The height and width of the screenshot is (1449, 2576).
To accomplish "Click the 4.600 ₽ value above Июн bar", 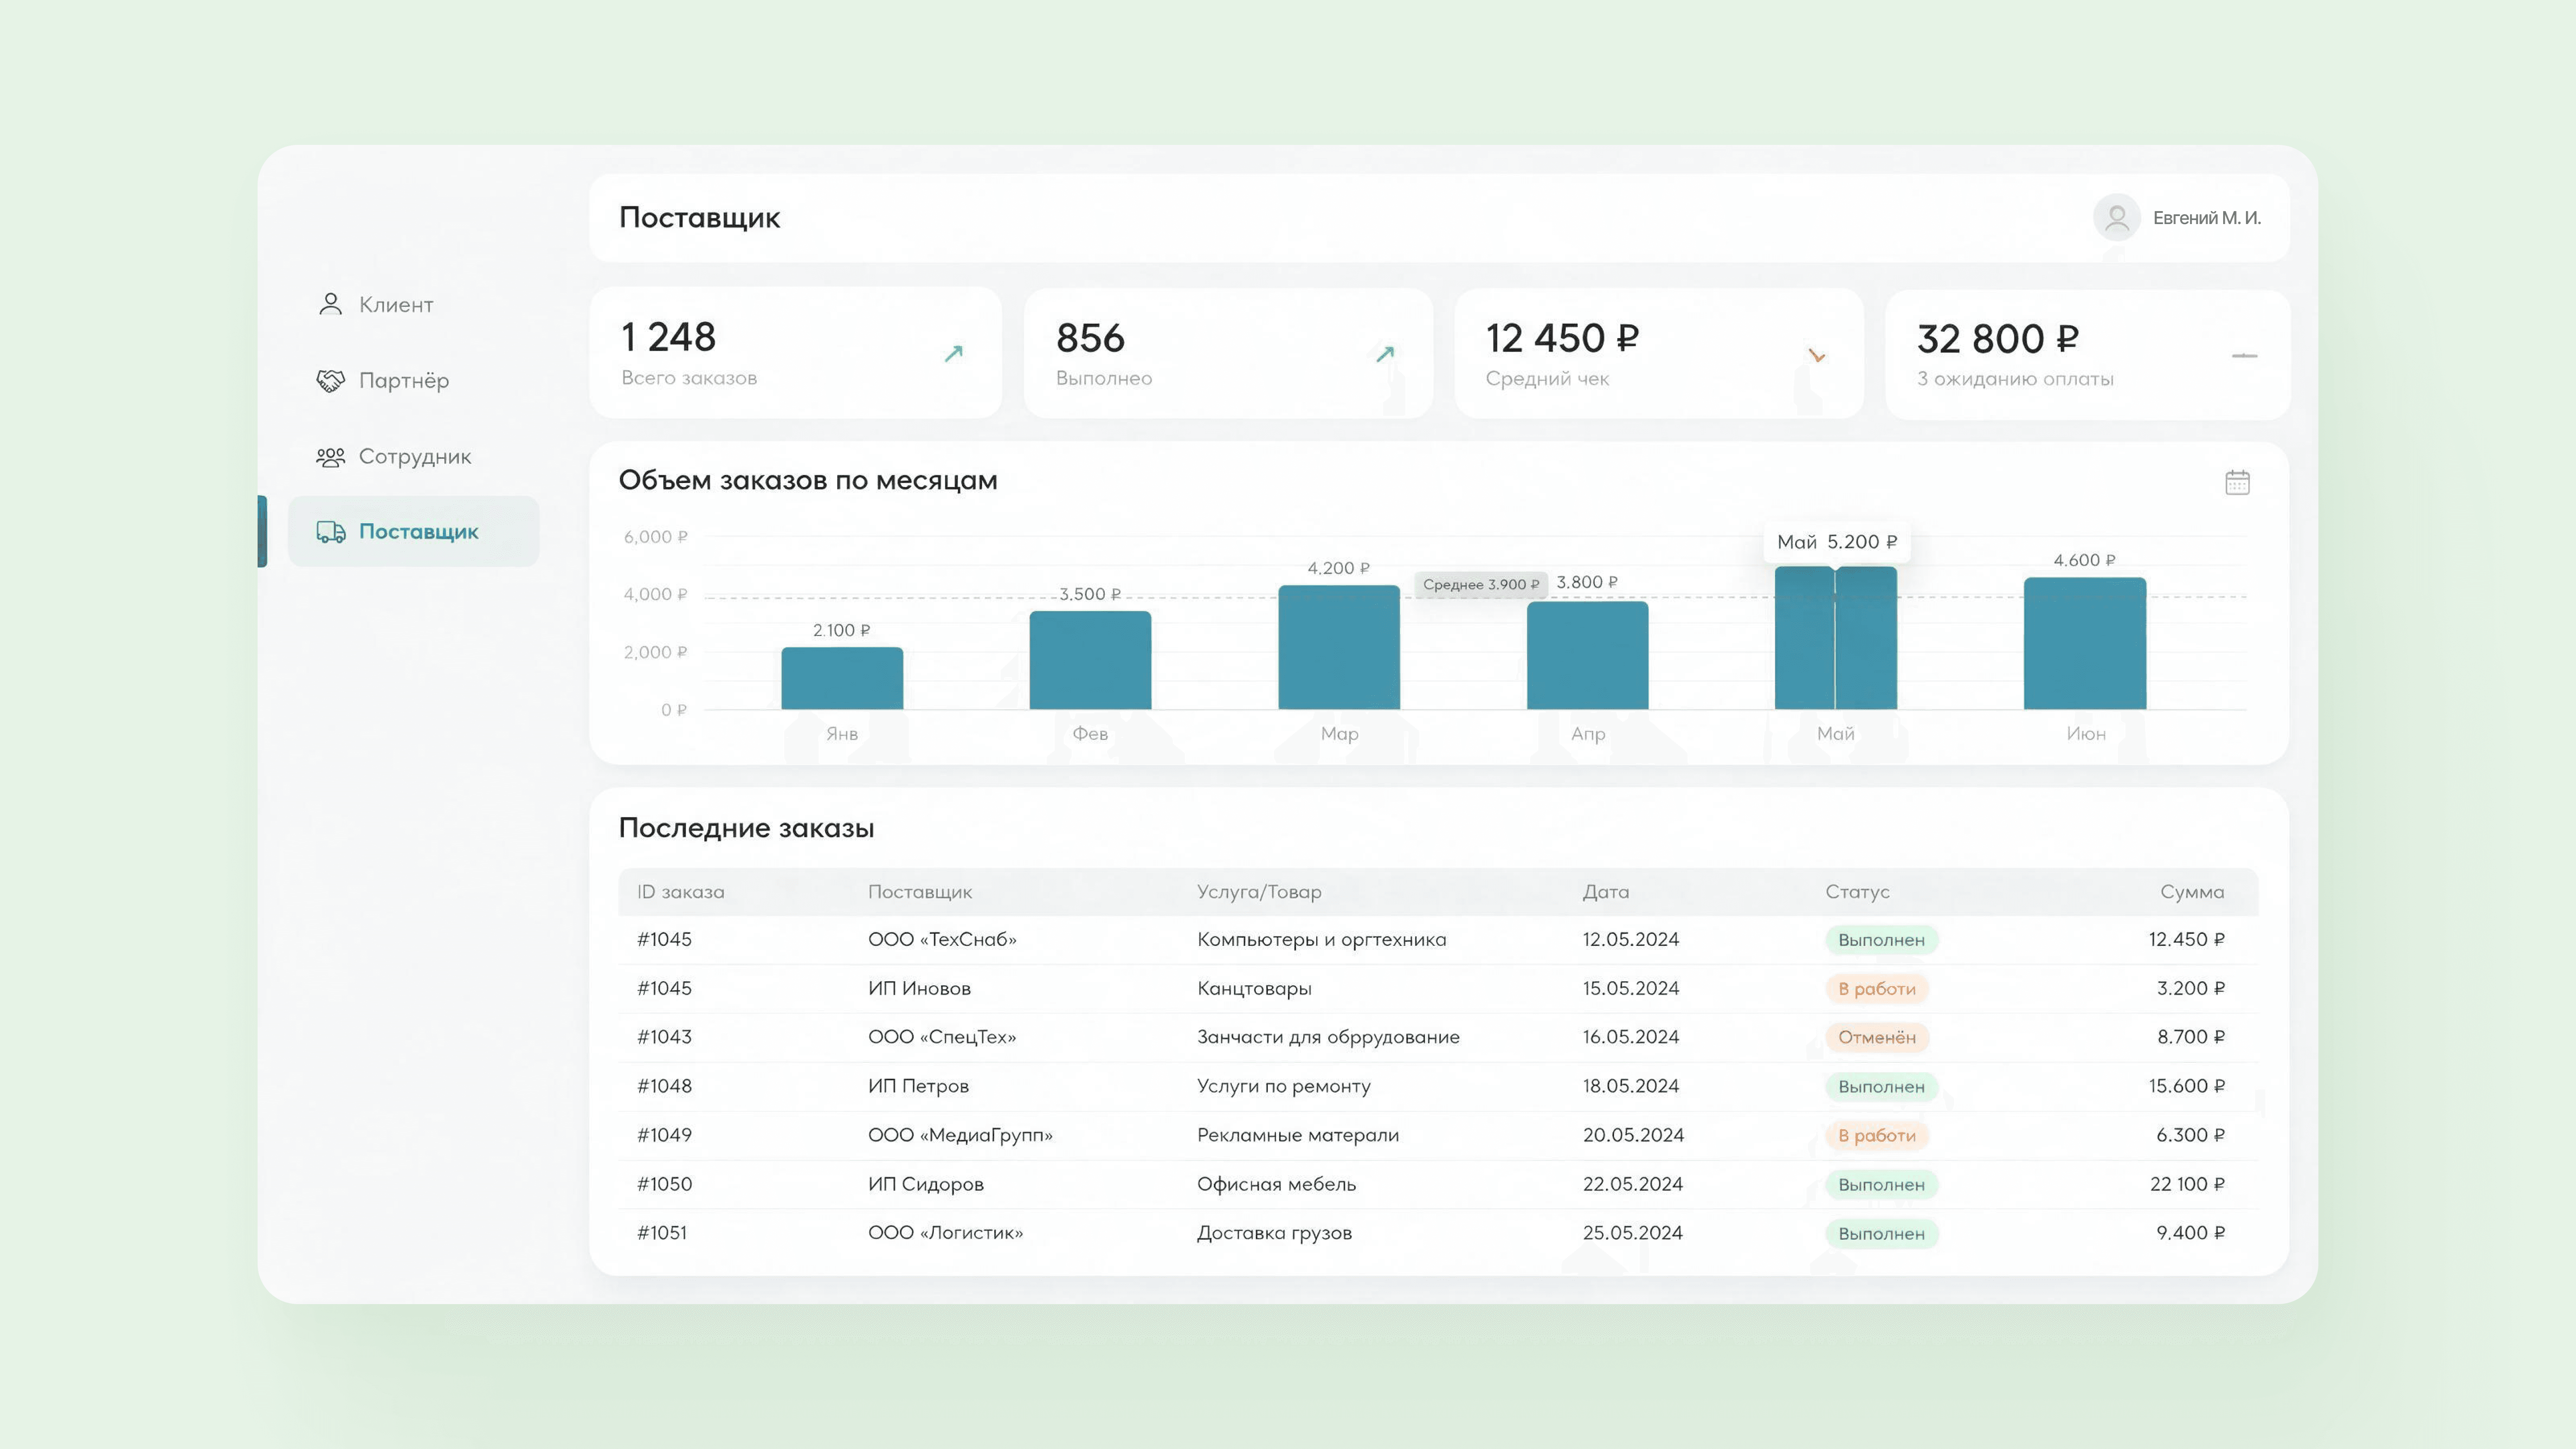I will pyautogui.click(x=2085, y=561).
